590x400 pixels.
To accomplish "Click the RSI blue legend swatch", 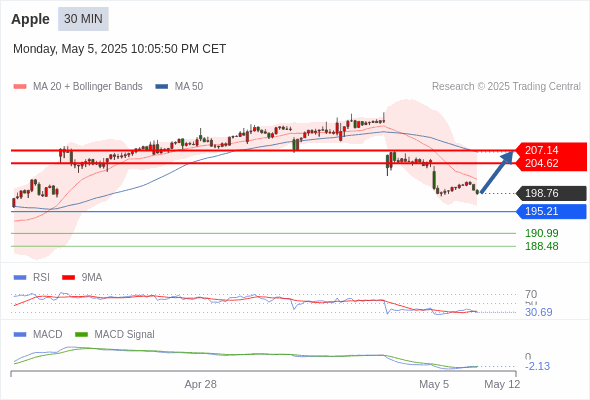I will [x=20, y=278].
